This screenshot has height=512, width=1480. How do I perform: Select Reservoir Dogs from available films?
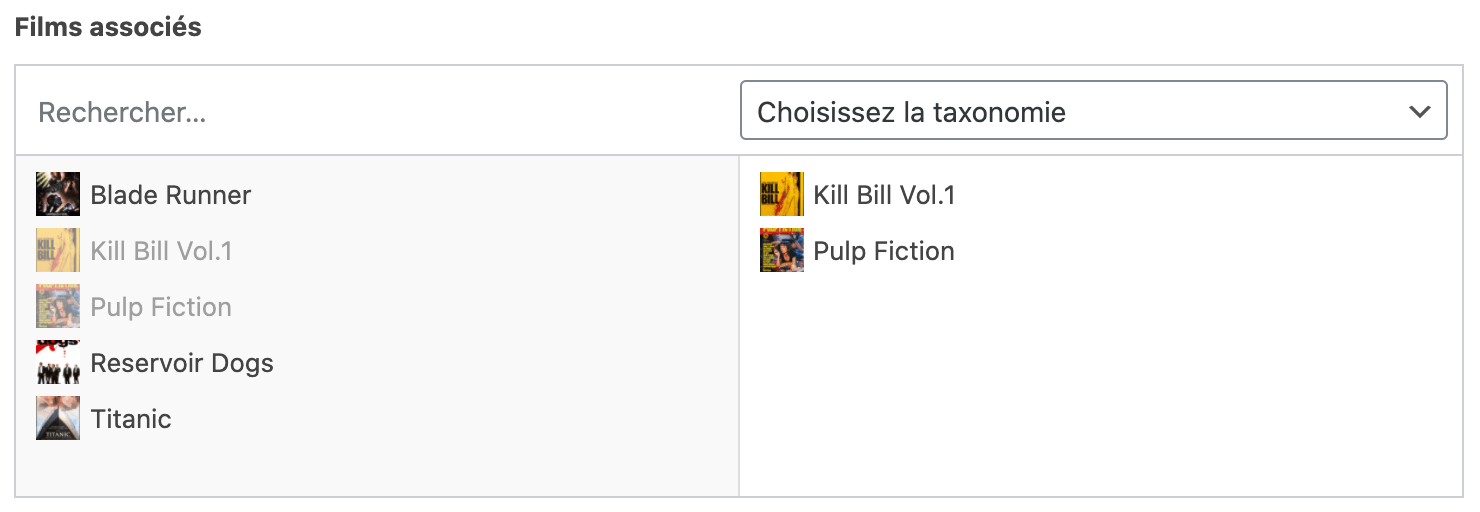[x=182, y=363]
